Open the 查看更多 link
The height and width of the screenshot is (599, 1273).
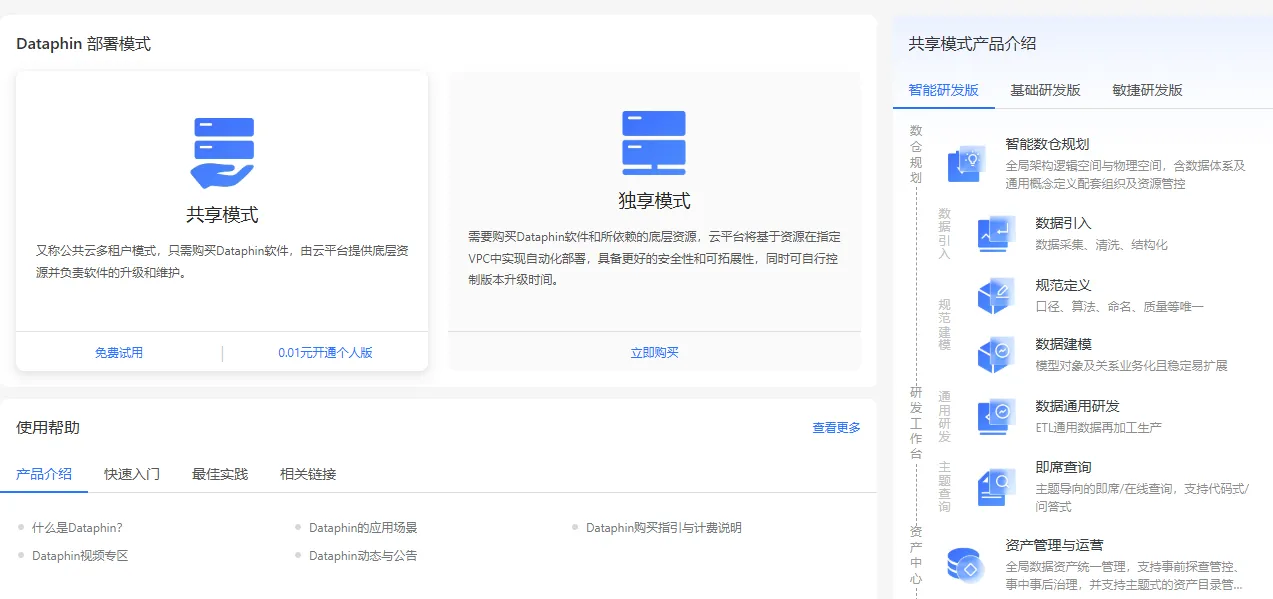point(836,428)
